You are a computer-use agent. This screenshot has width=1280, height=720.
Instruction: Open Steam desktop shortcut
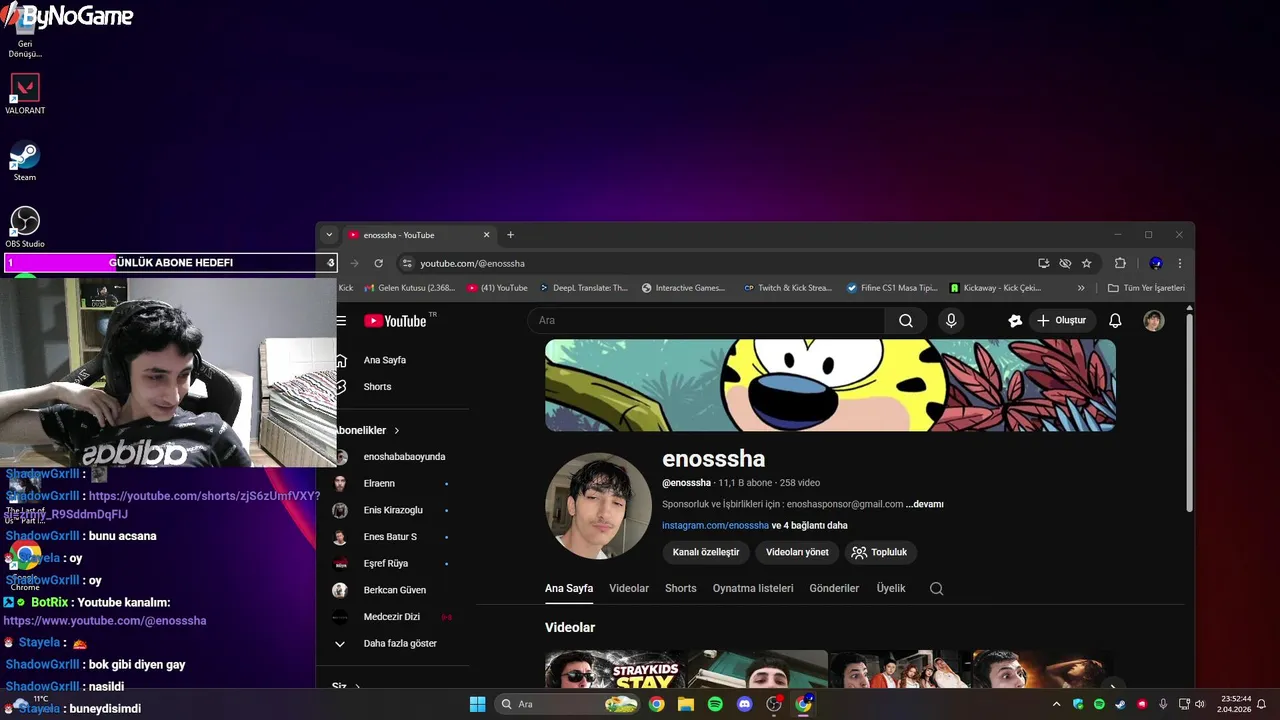click(x=25, y=161)
